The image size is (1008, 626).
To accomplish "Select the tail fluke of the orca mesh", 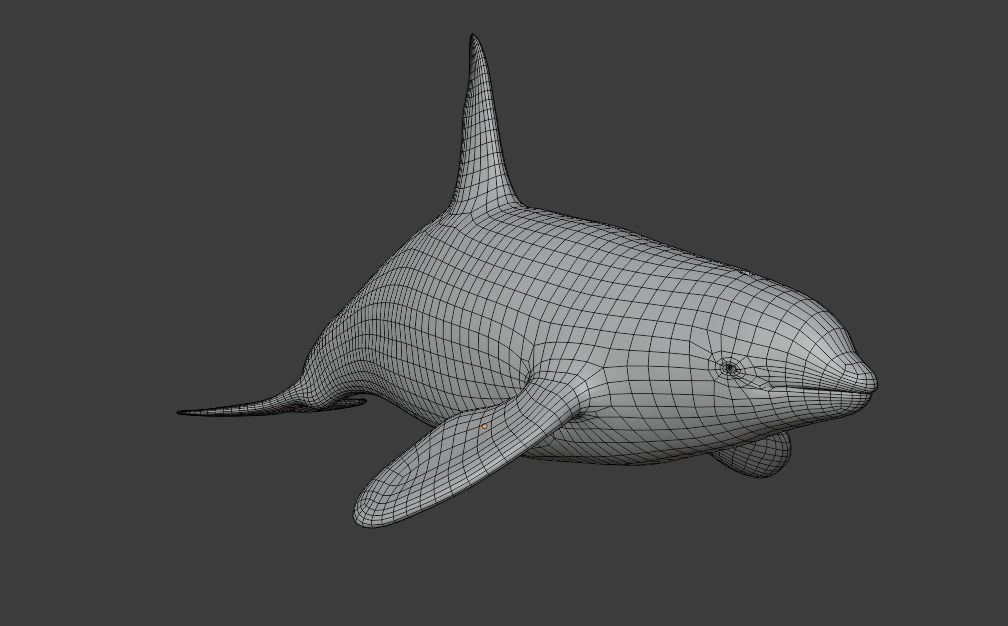I will point(270,405).
